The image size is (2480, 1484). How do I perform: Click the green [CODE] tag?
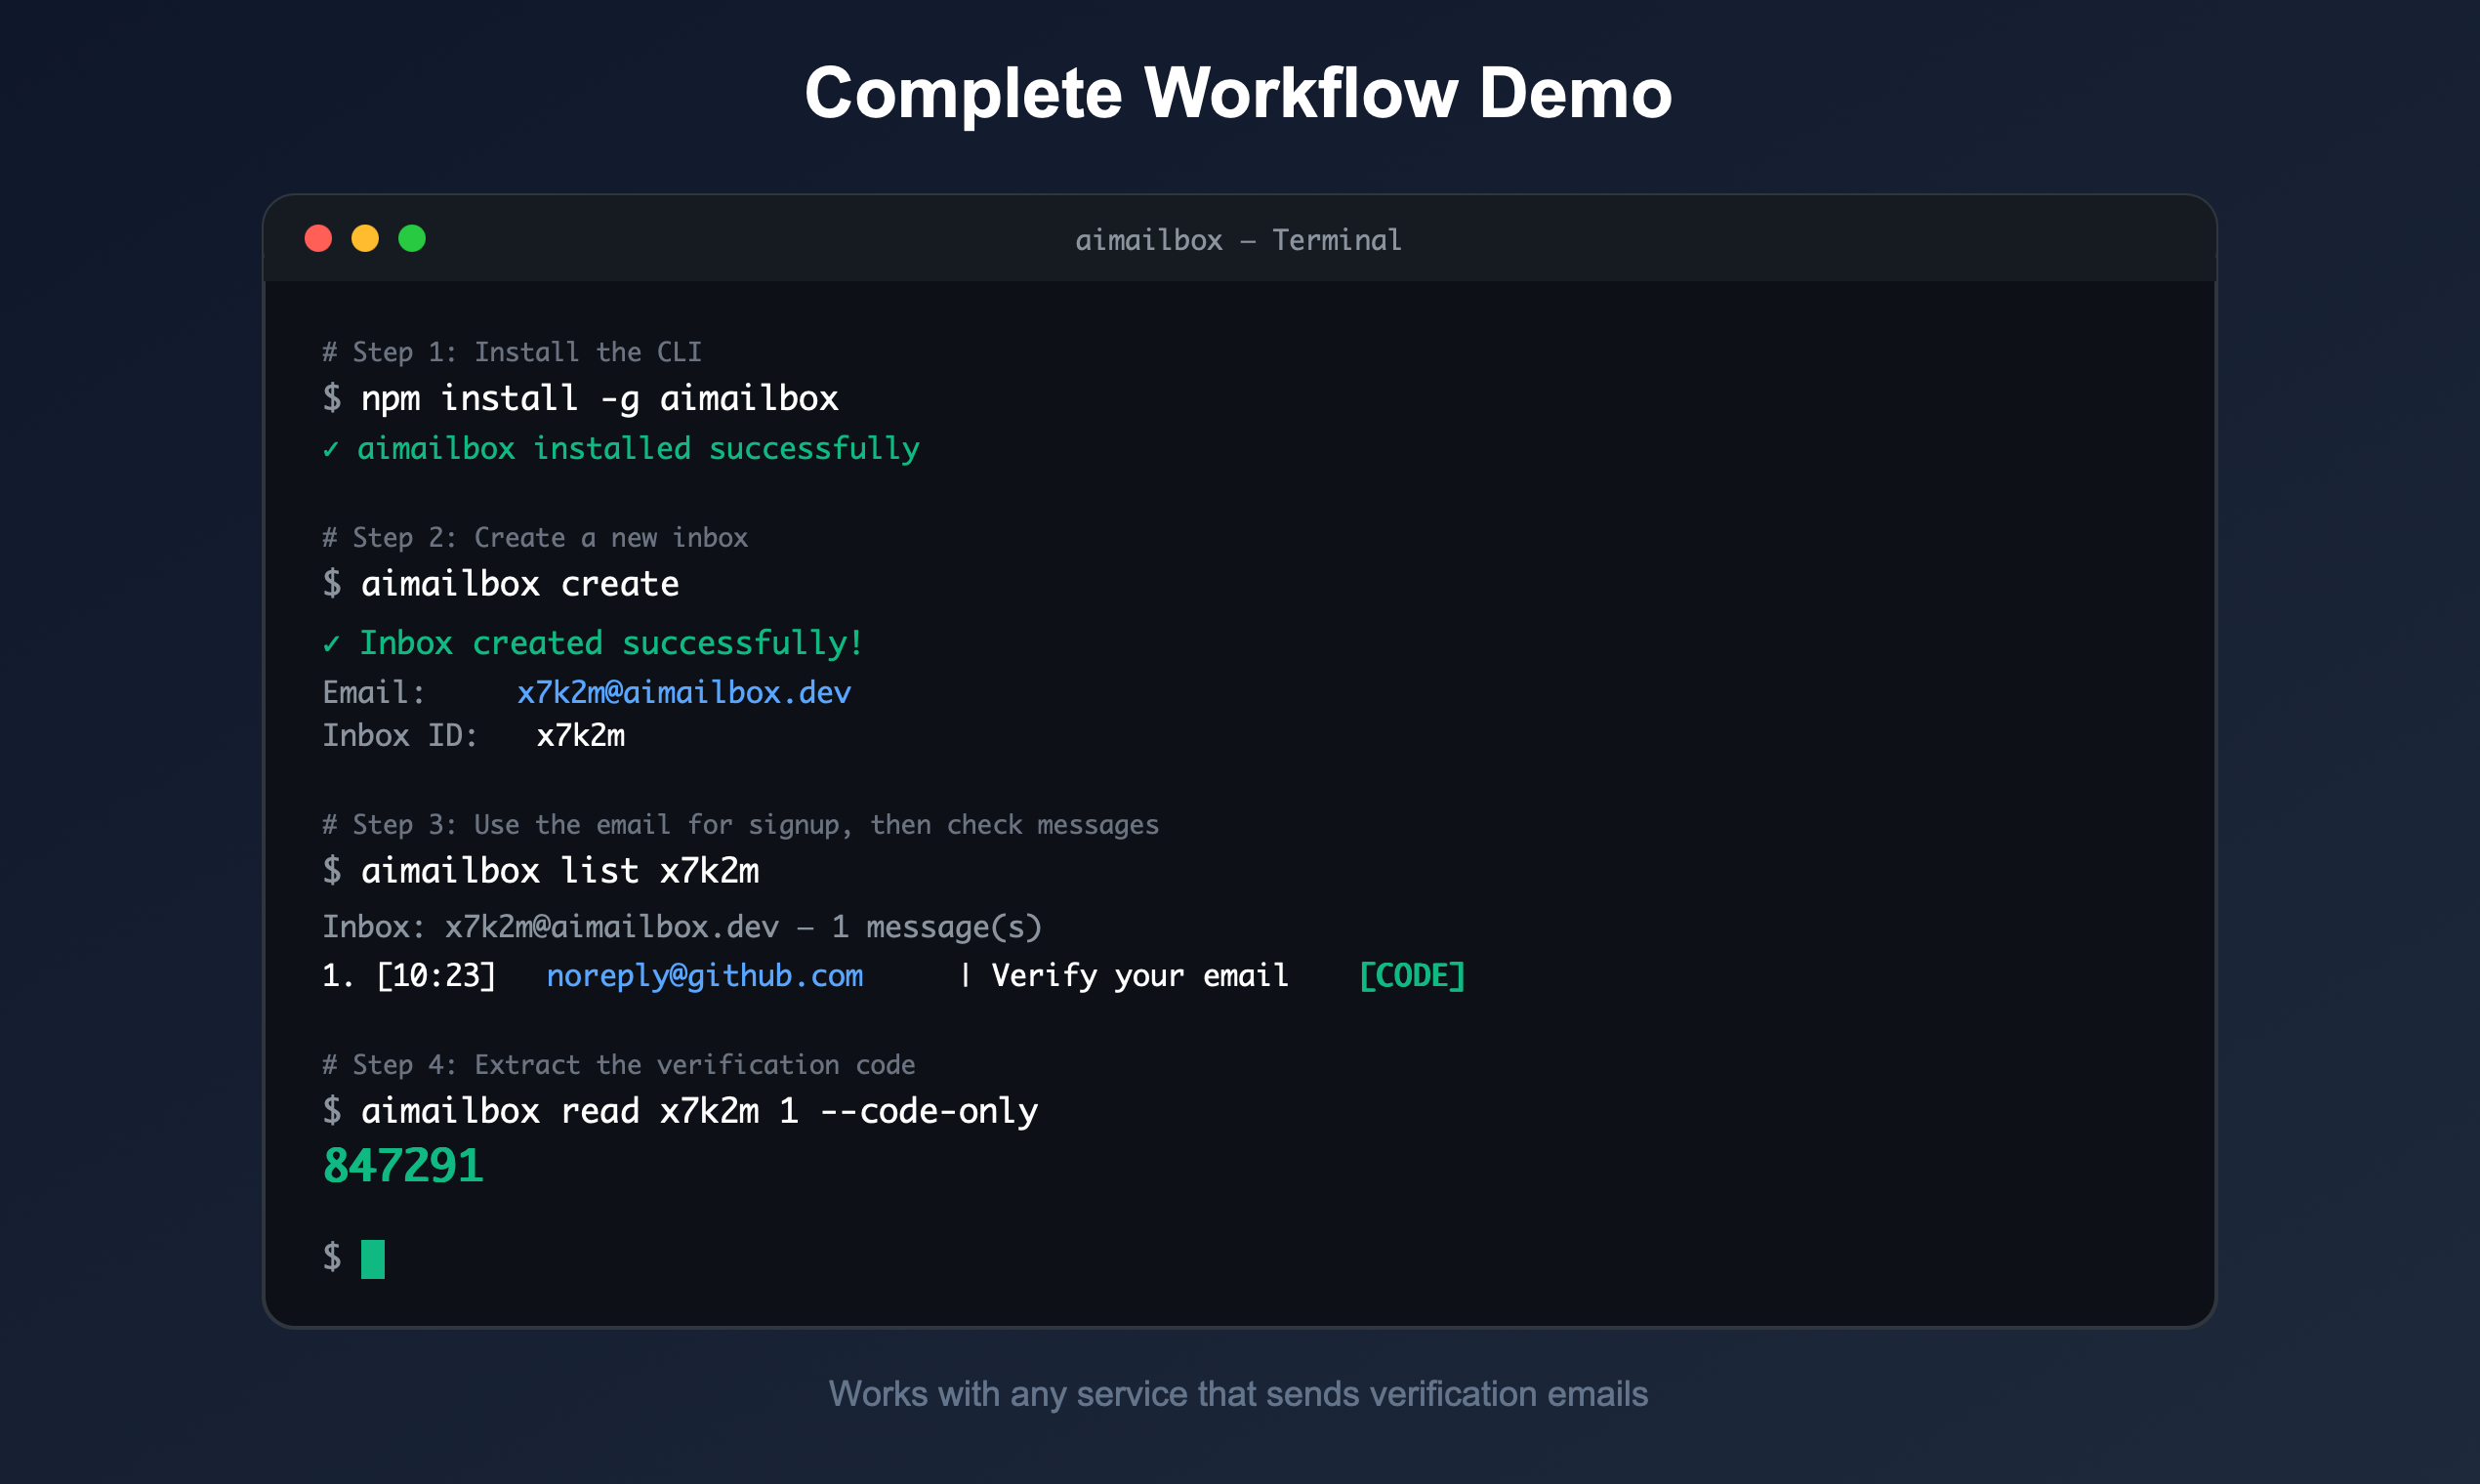click(1411, 975)
